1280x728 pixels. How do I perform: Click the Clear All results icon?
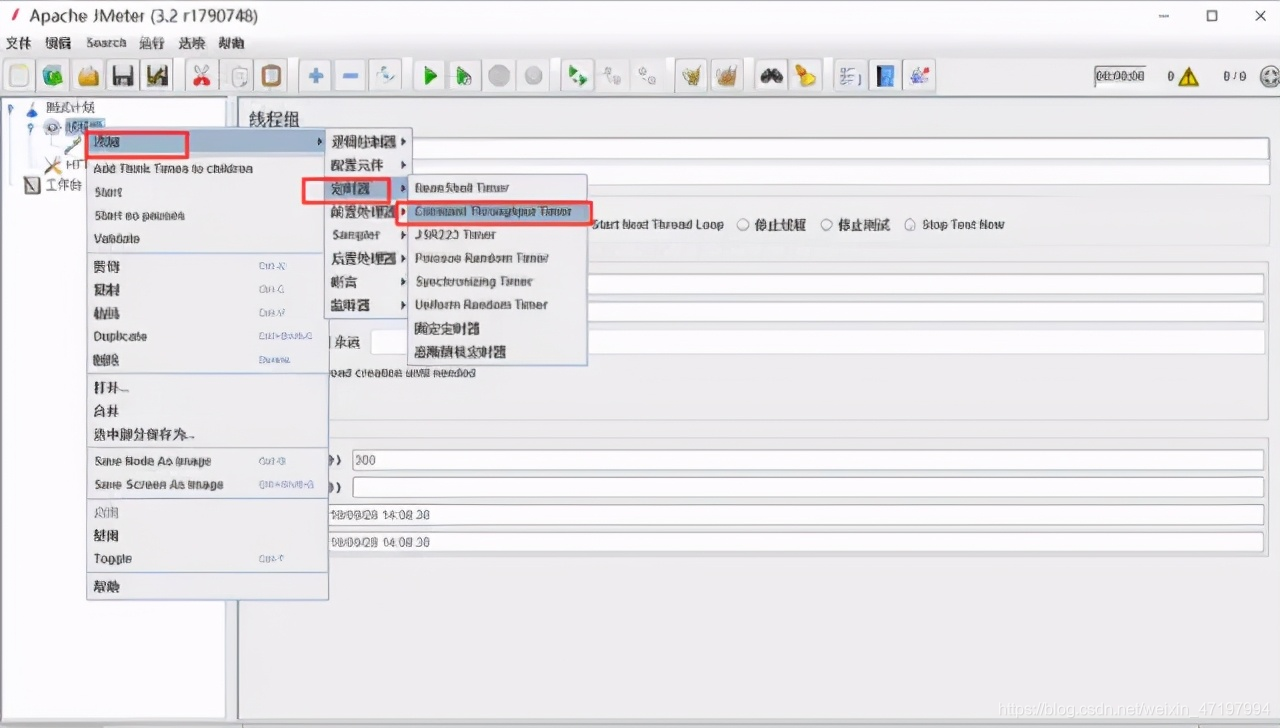click(727, 75)
